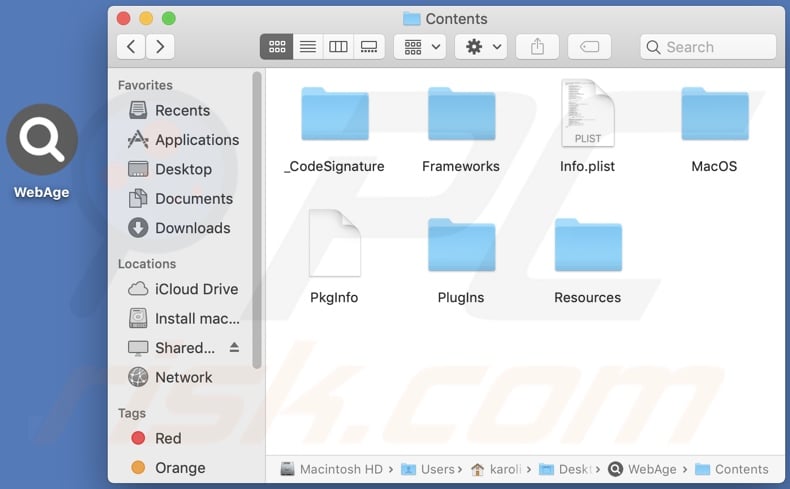Click the karoli home folder in path bar
The width and height of the screenshot is (790, 489).
click(496, 469)
